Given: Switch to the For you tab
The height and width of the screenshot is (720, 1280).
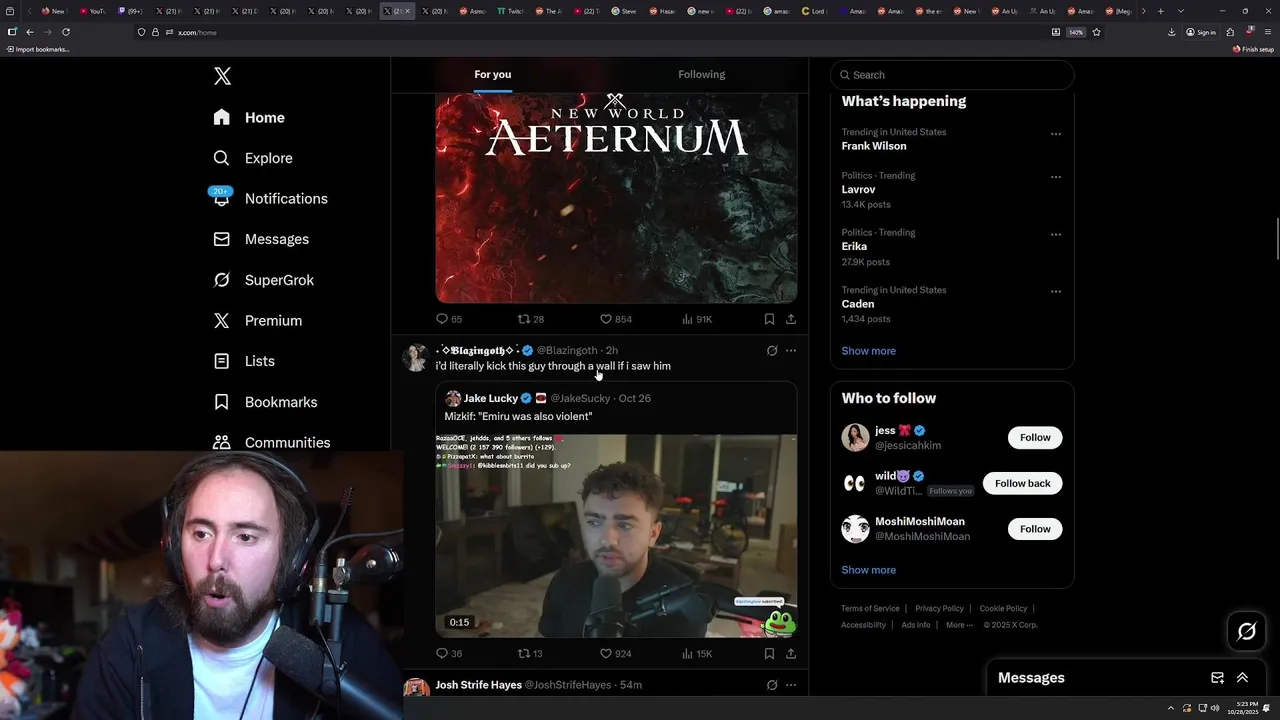Looking at the screenshot, I should (x=492, y=74).
